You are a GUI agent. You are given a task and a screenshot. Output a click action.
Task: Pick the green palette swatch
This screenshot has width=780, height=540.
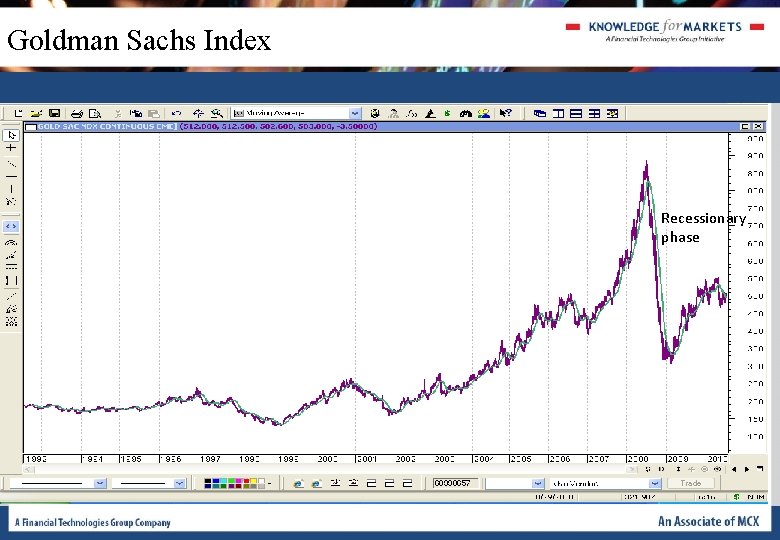pyautogui.click(x=231, y=483)
